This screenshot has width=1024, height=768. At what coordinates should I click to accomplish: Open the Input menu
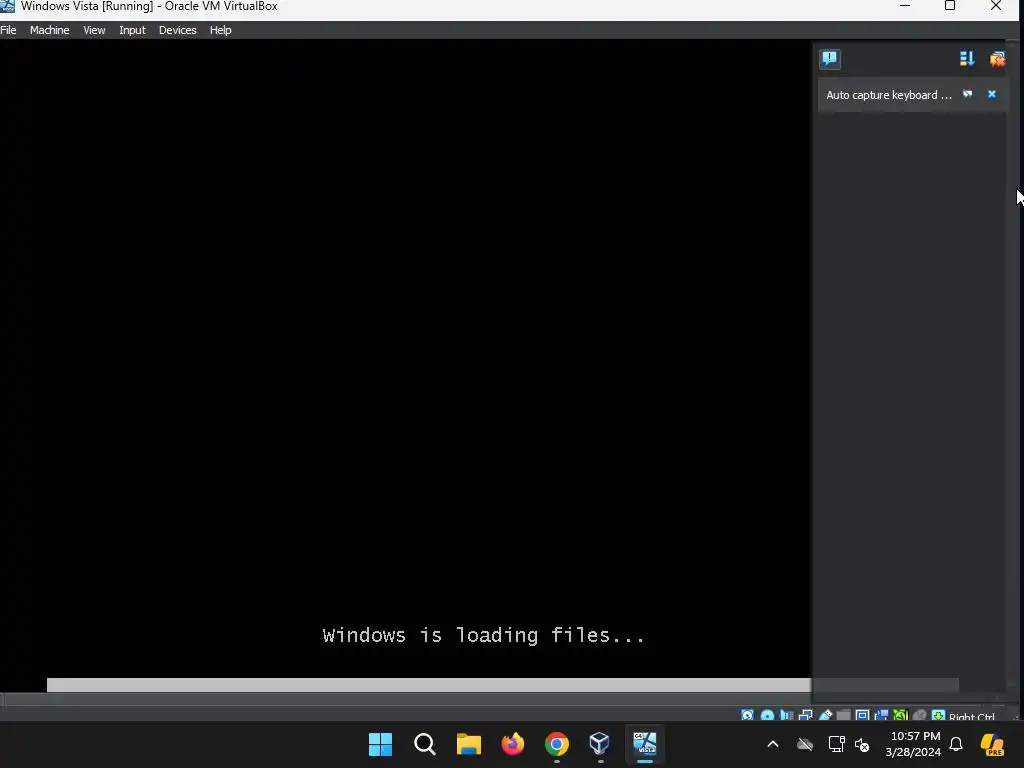[x=132, y=30]
